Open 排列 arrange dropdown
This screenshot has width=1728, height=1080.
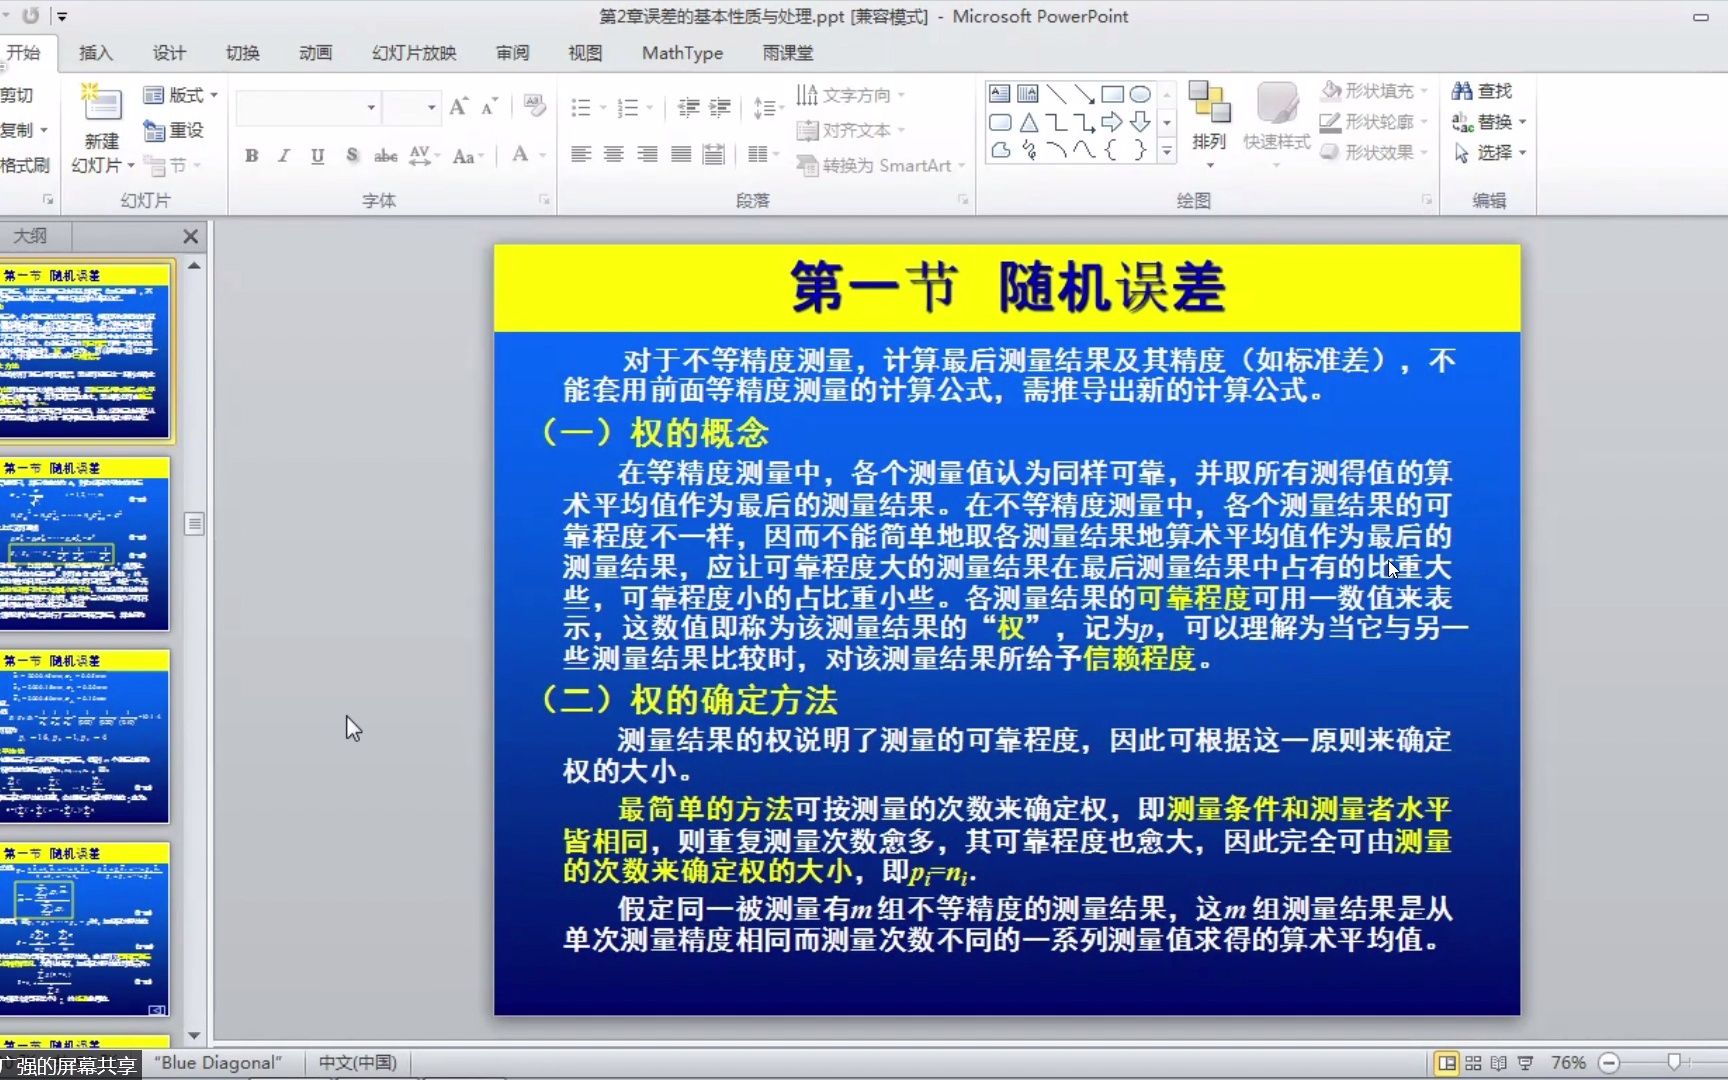[x=1209, y=126]
